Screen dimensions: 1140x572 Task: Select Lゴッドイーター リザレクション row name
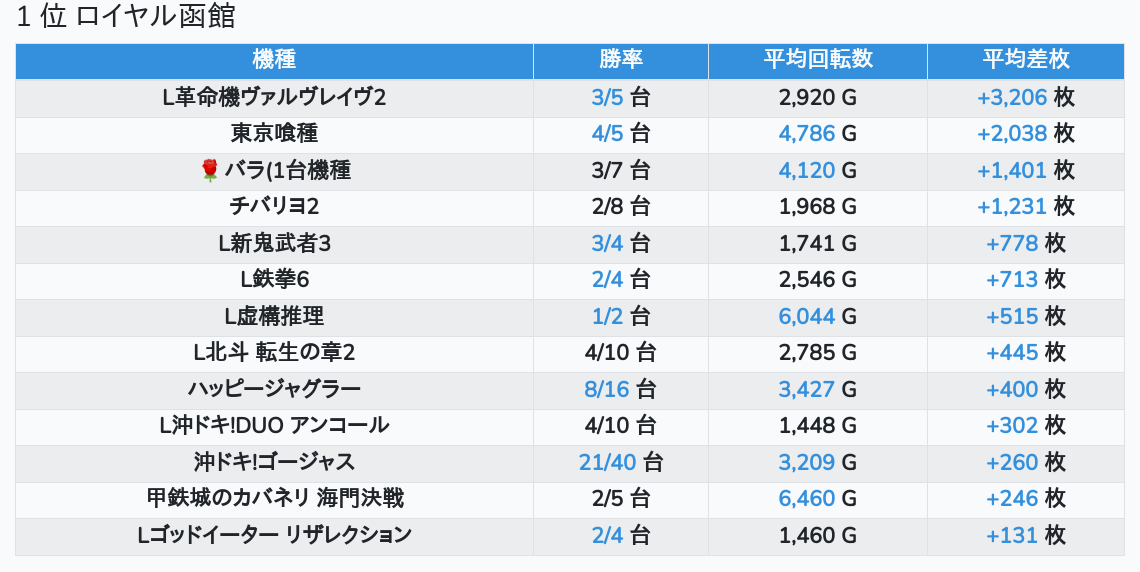tap(274, 535)
